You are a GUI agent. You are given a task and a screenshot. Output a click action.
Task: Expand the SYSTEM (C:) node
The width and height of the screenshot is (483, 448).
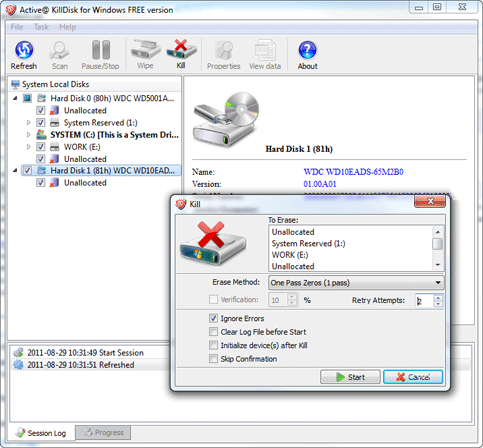coord(29,135)
